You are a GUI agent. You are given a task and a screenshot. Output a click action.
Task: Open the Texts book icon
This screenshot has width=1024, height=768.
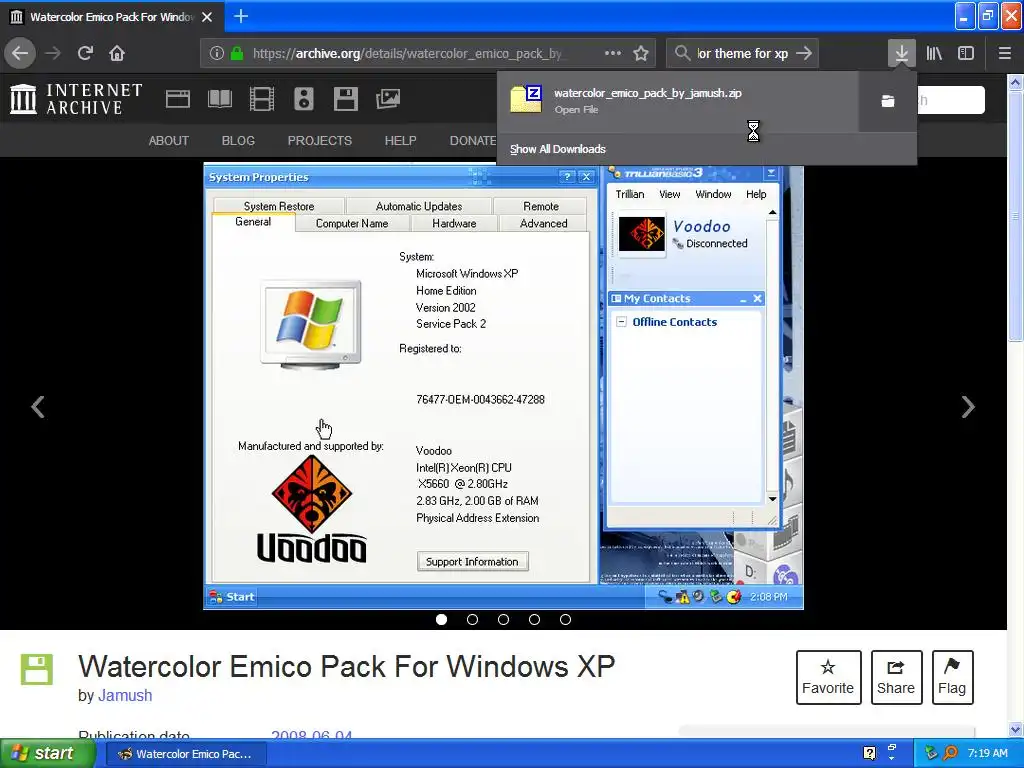pos(219,99)
